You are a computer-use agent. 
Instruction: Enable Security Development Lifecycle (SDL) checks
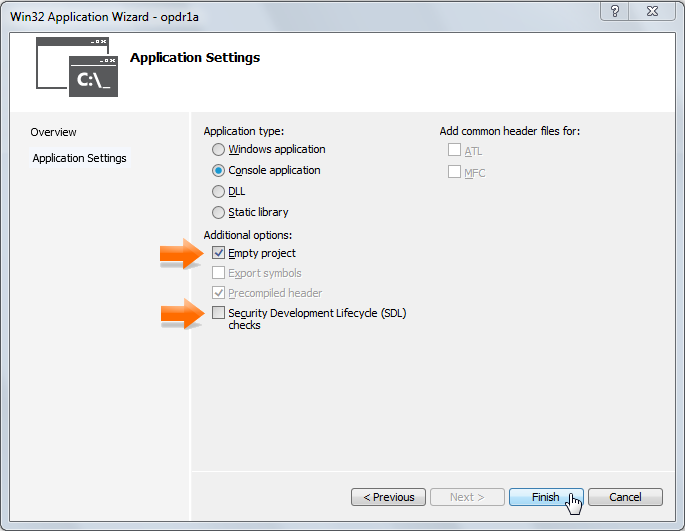click(x=219, y=314)
